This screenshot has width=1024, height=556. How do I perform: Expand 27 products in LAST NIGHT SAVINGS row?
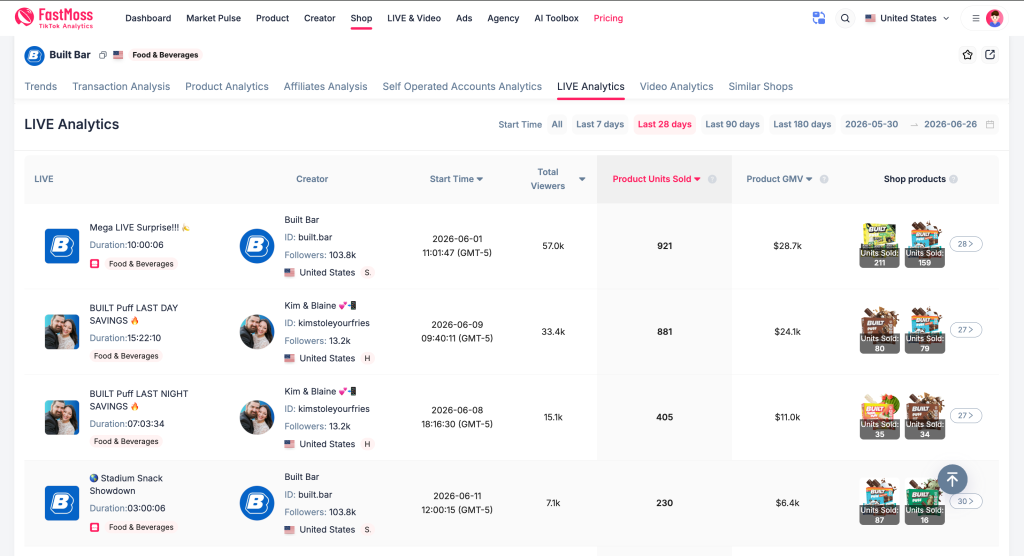point(966,416)
